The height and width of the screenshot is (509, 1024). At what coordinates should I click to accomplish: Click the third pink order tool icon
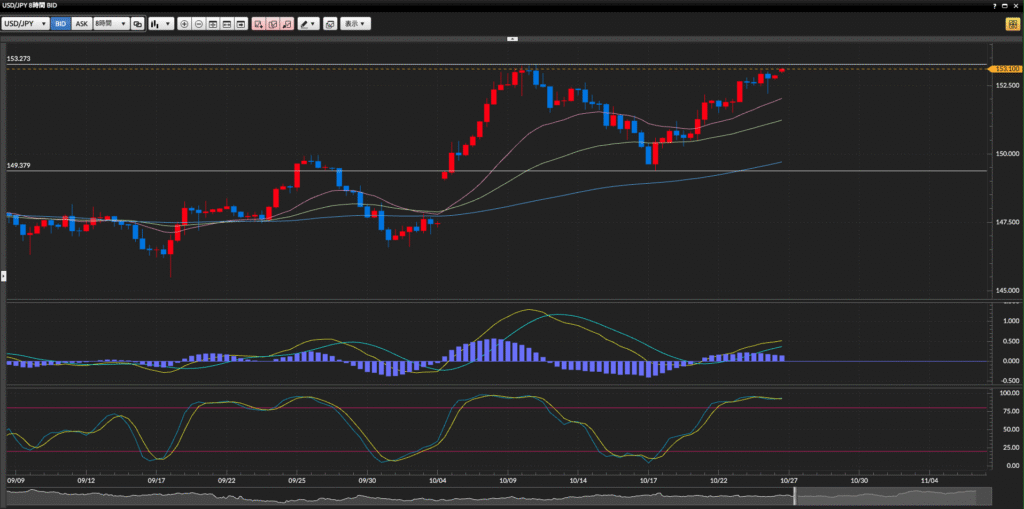[x=287, y=23]
